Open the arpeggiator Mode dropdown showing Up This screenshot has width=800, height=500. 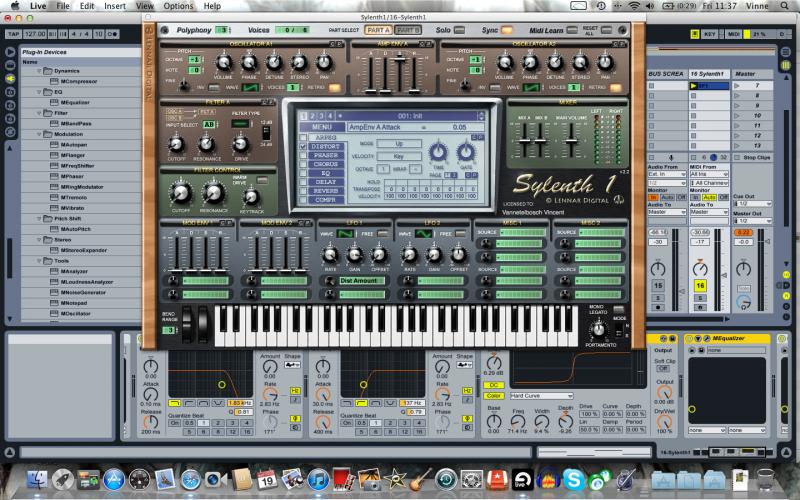click(398, 144)
